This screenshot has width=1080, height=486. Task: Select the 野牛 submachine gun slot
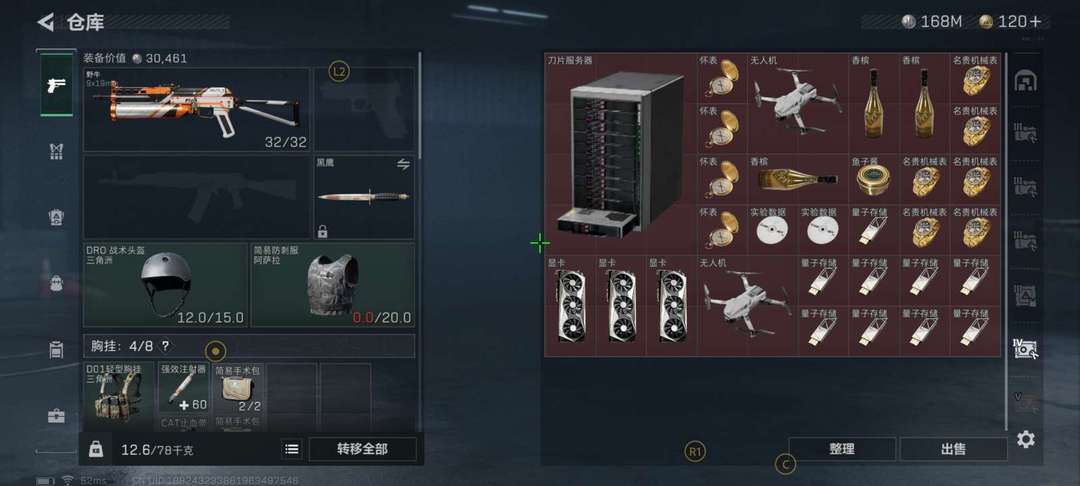196,109
